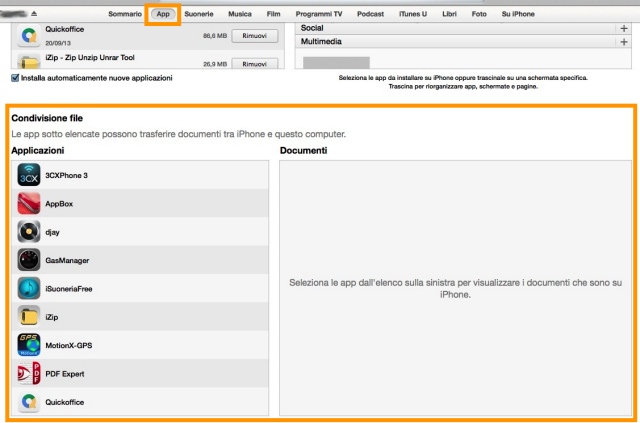Open the Foto tab

[479, 14]
